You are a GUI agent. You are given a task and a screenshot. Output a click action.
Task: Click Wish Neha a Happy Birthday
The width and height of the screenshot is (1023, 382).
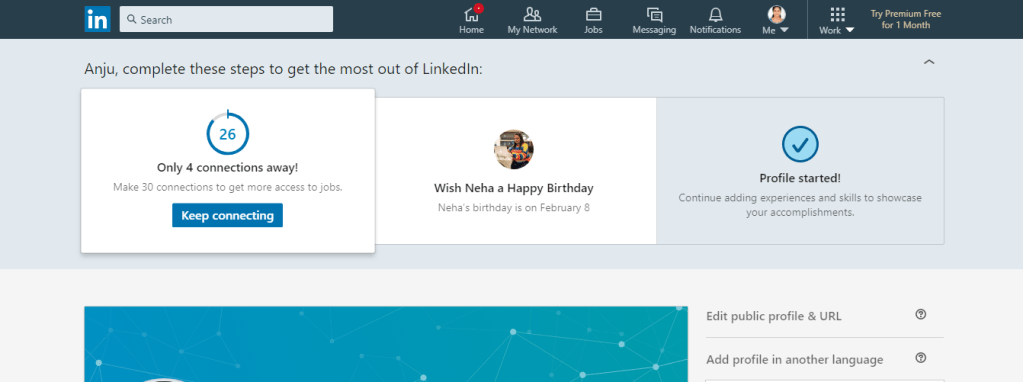click(513, 188)
